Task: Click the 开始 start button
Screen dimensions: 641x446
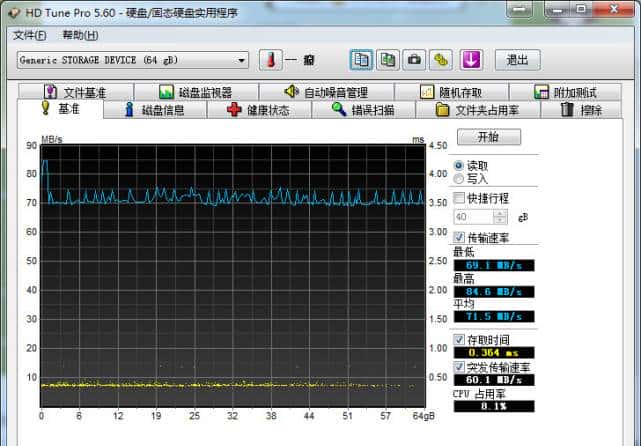Action: pyautogui.click(x=489, y=137)
